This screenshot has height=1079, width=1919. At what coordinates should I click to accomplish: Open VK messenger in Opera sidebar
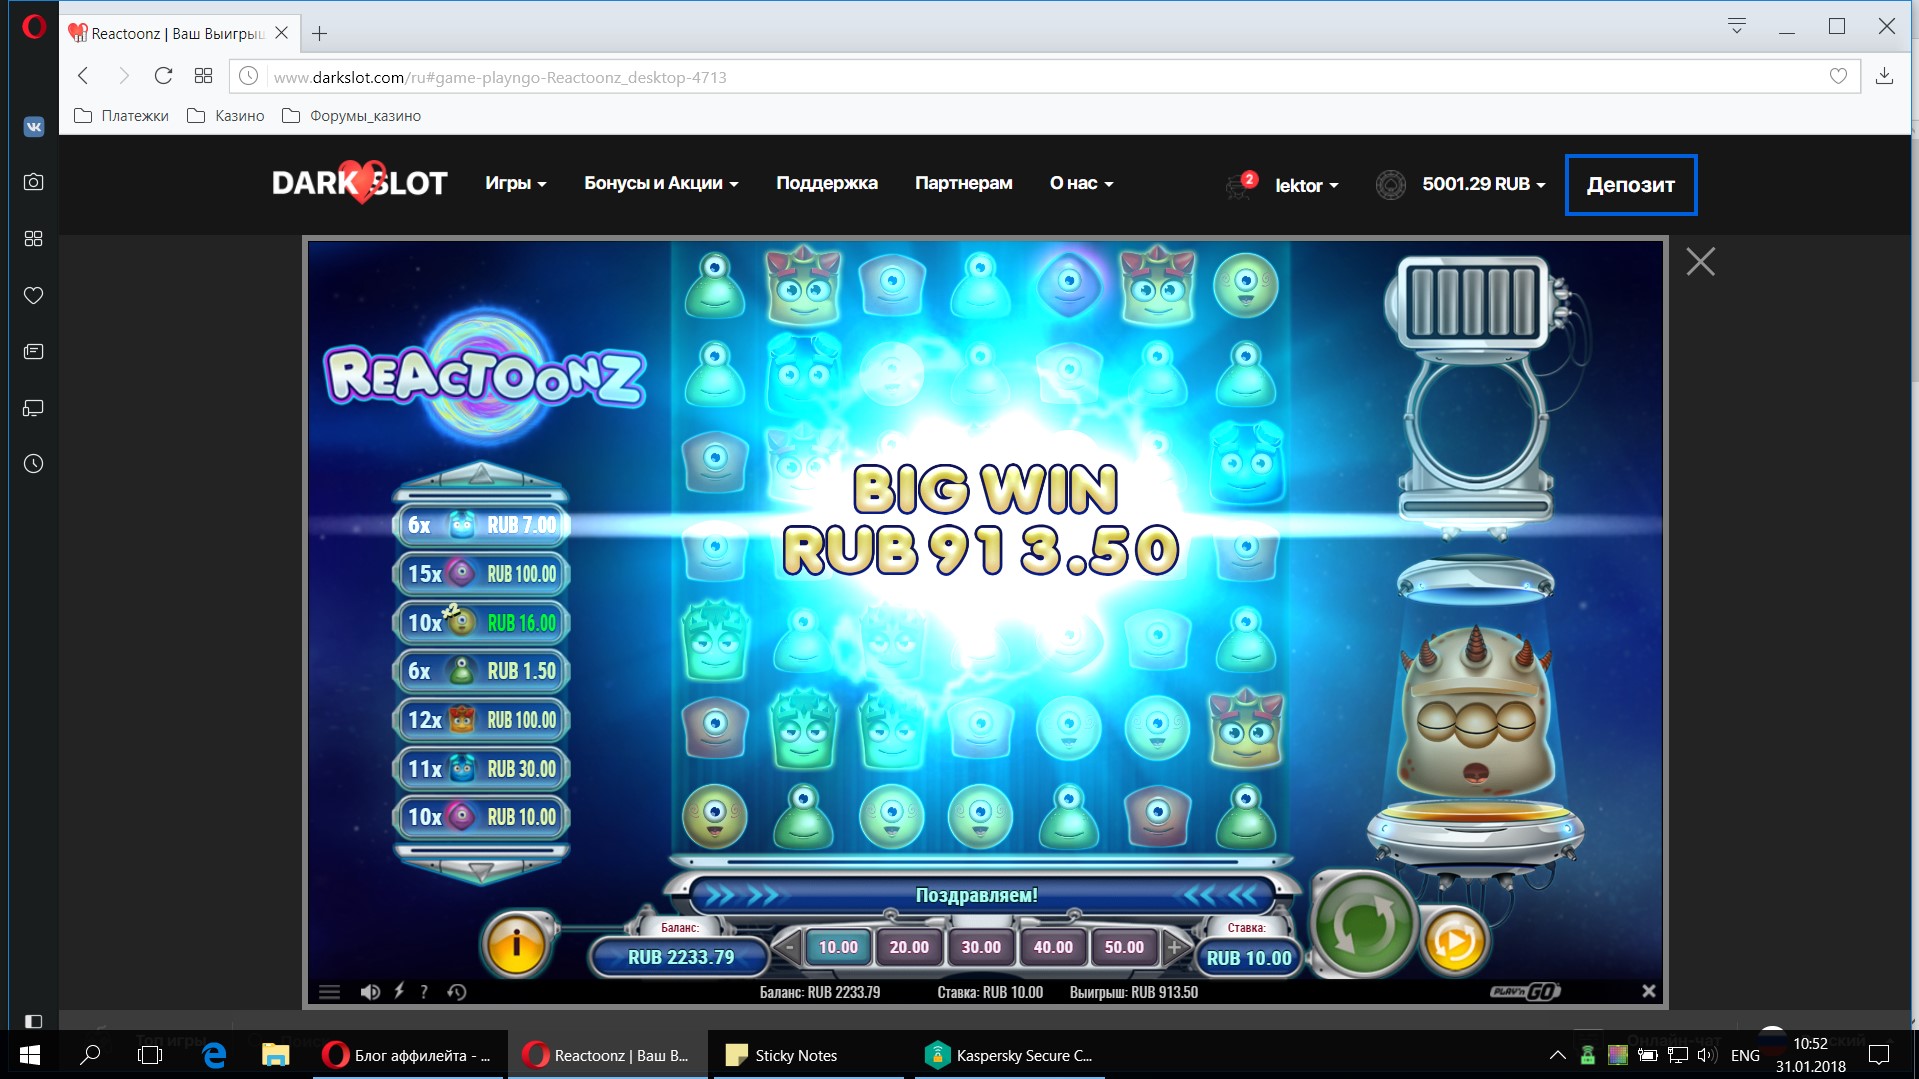[34, 126]
